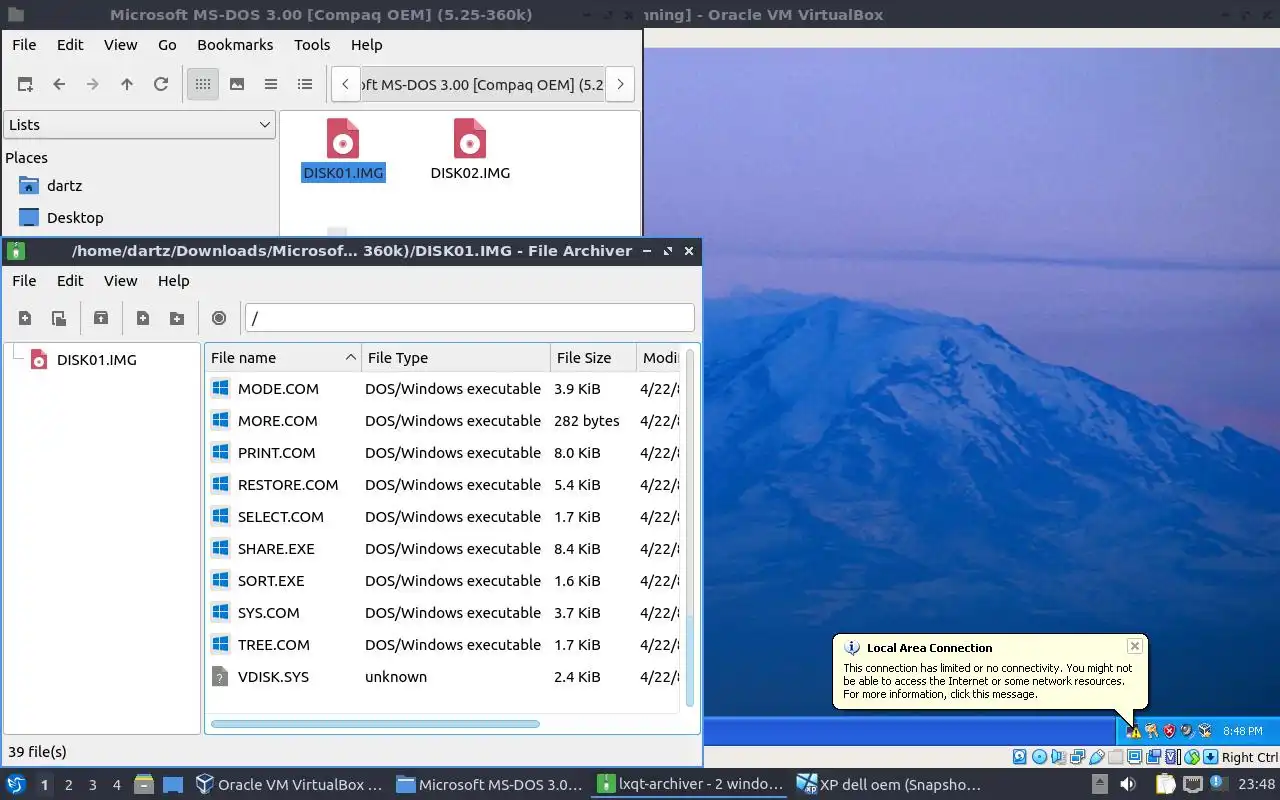Click the greyed forward arrow in file manager
The height and width of the screenshot is (800, 1280).
coord(93,84)
